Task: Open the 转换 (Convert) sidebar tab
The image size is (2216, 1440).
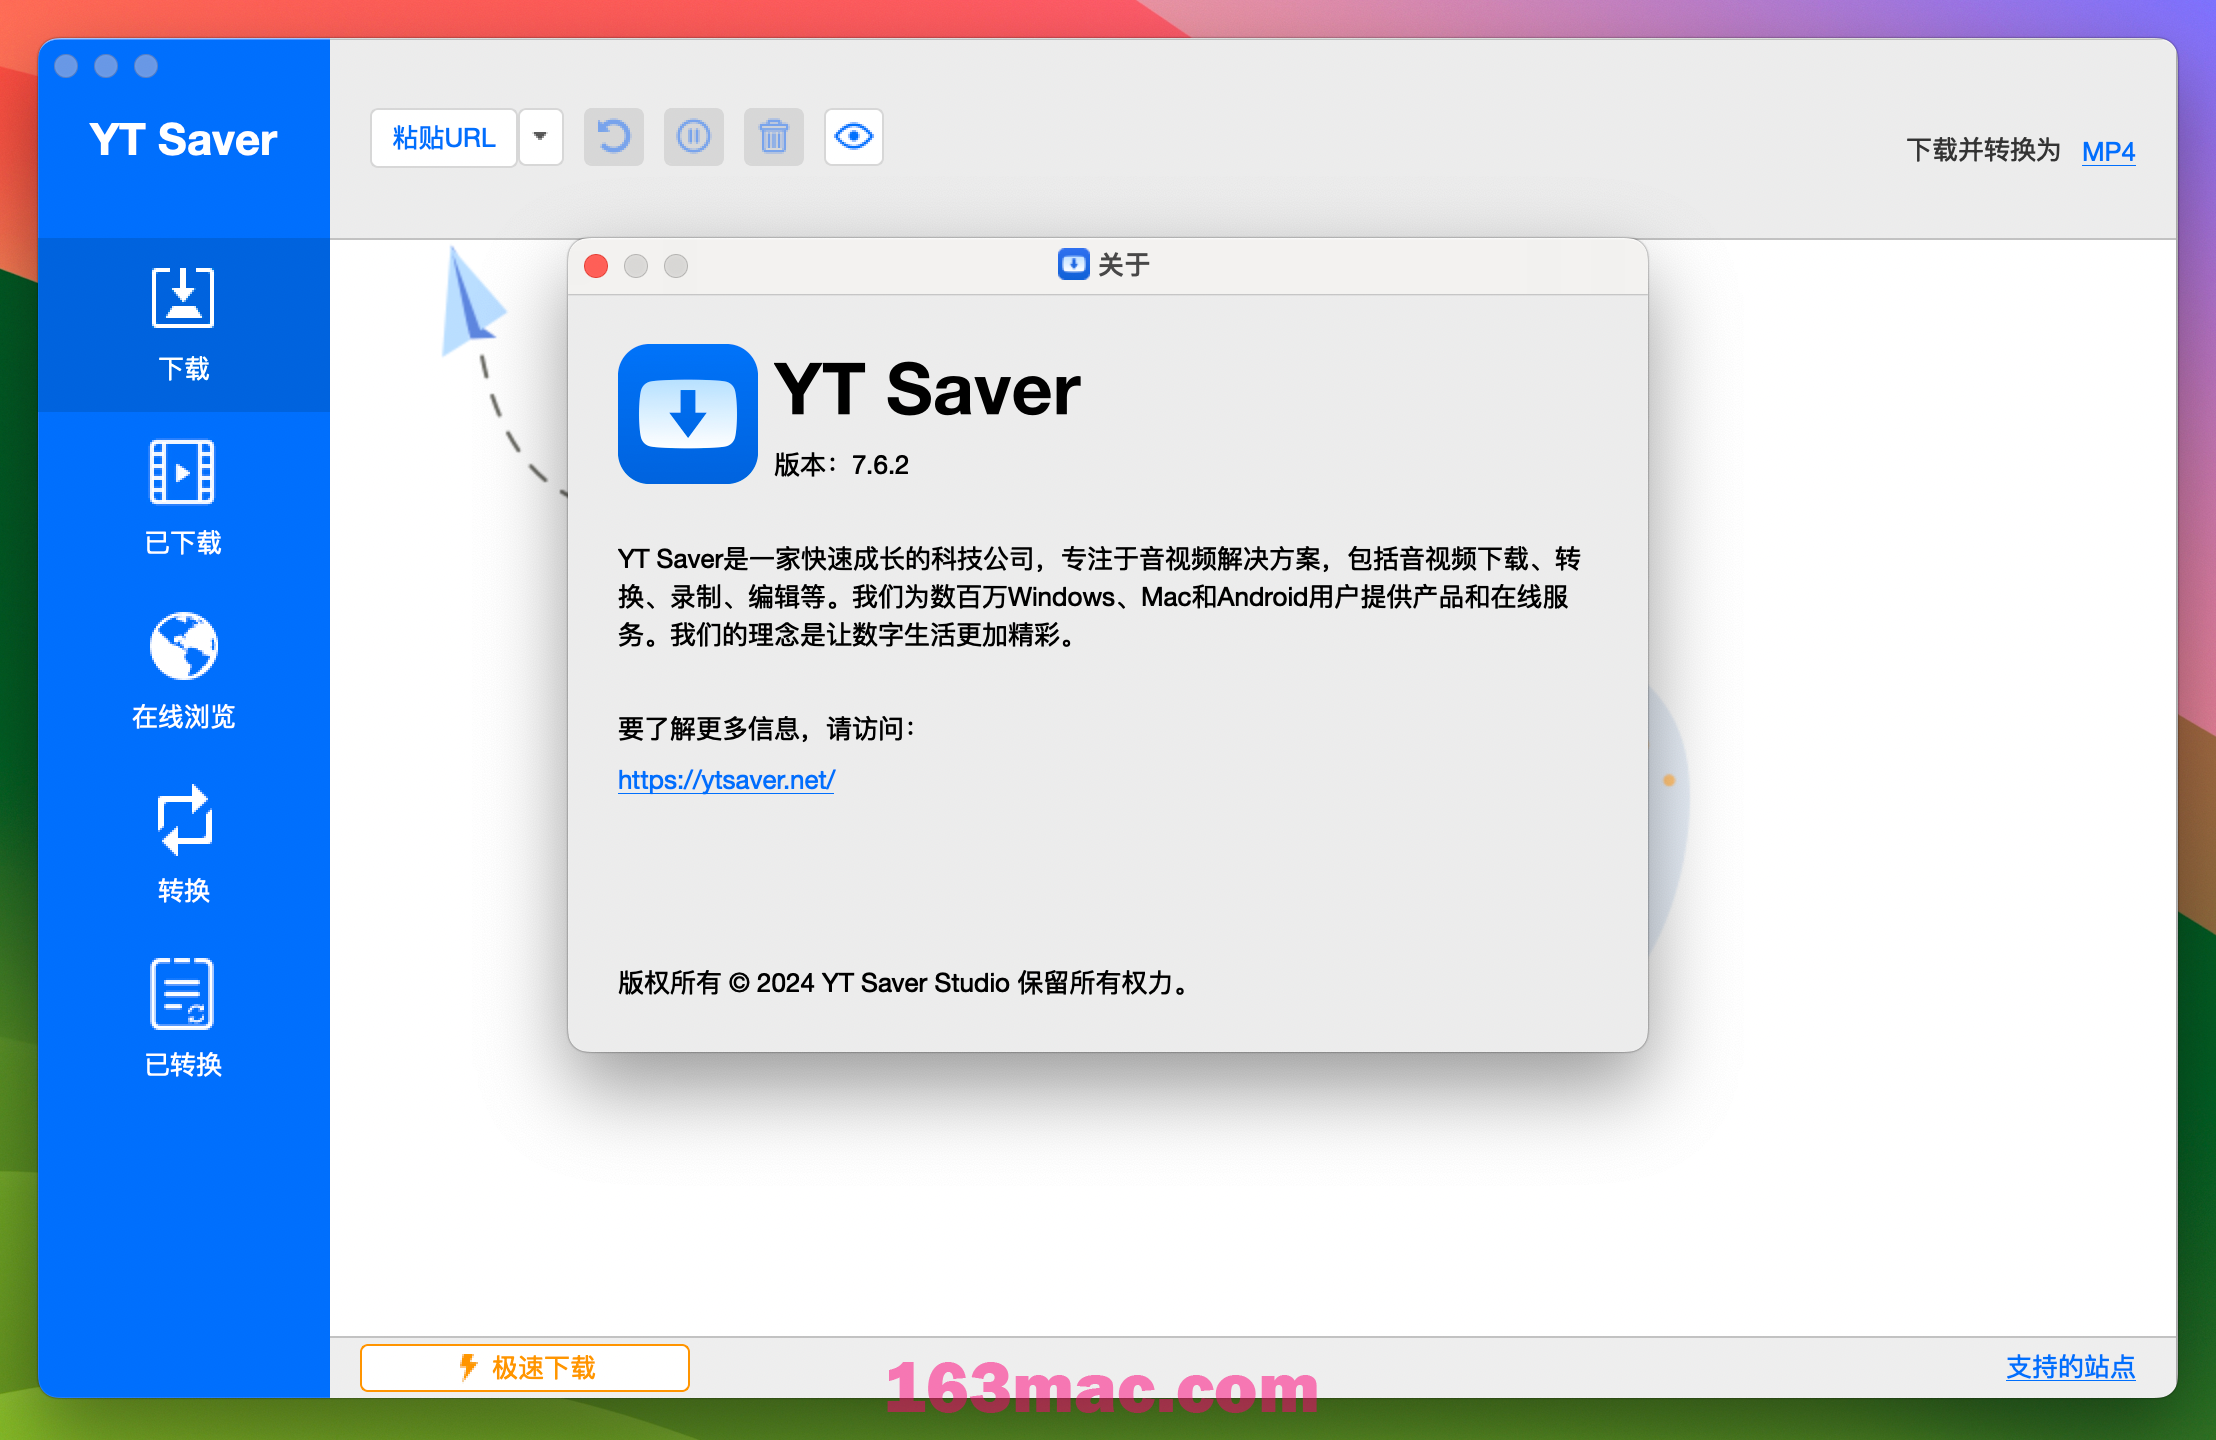Action: click(x=184, y=846)
